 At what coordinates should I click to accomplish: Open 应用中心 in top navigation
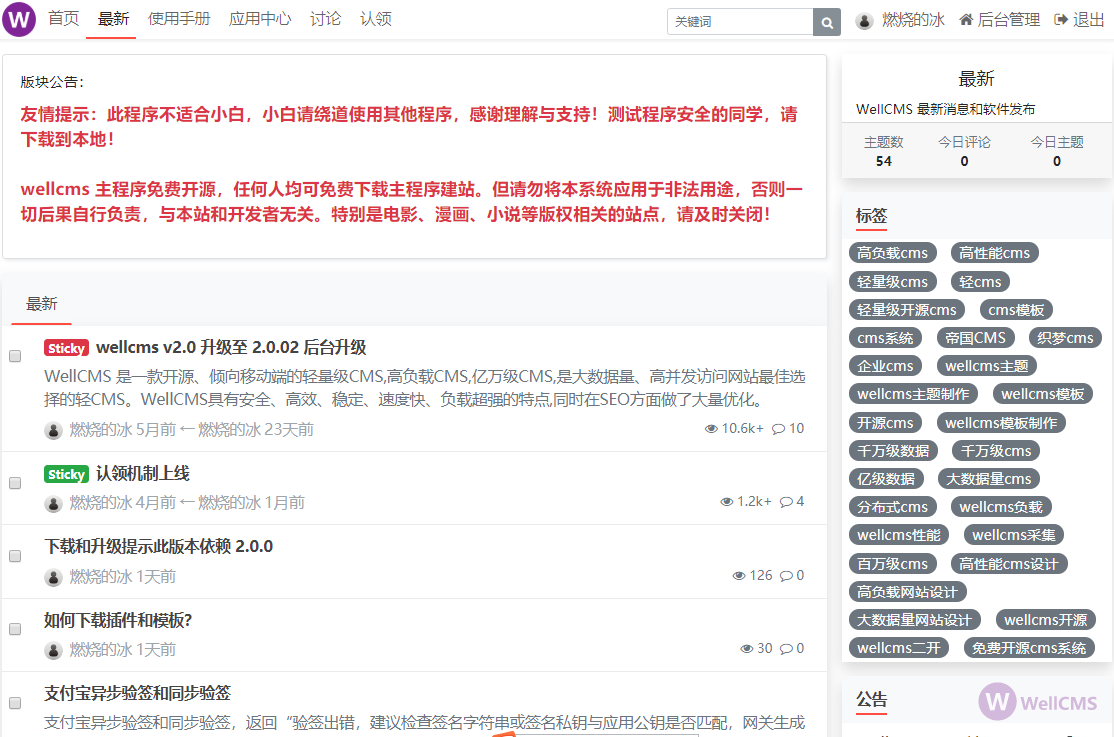260,19
